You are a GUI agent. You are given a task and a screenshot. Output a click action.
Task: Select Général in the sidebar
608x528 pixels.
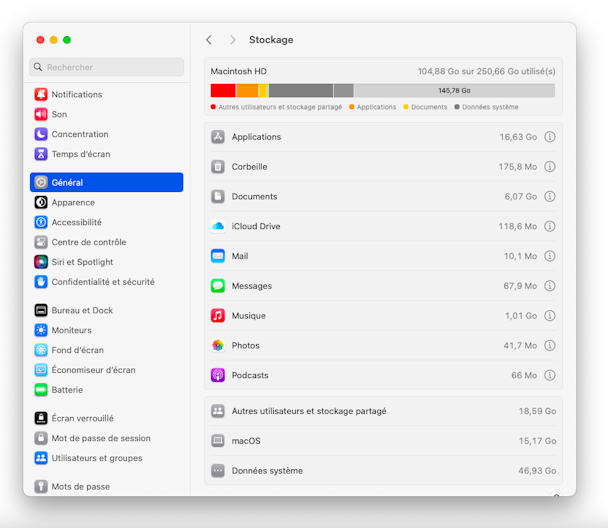tap(106, 182)
